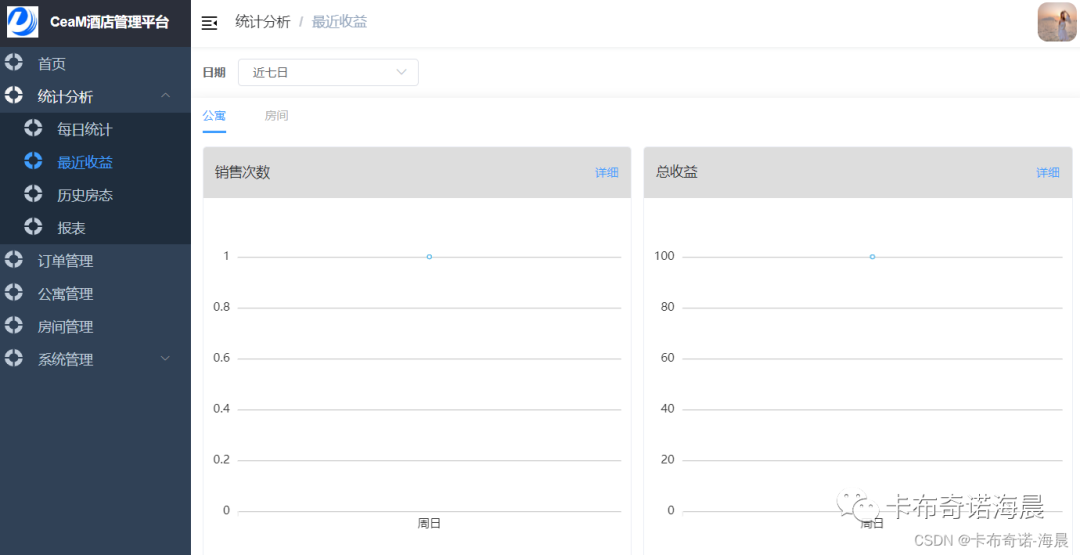Click the icon beside 历史房态
Viewport: 1080px width, 555px height.
(x=33, y=194)
